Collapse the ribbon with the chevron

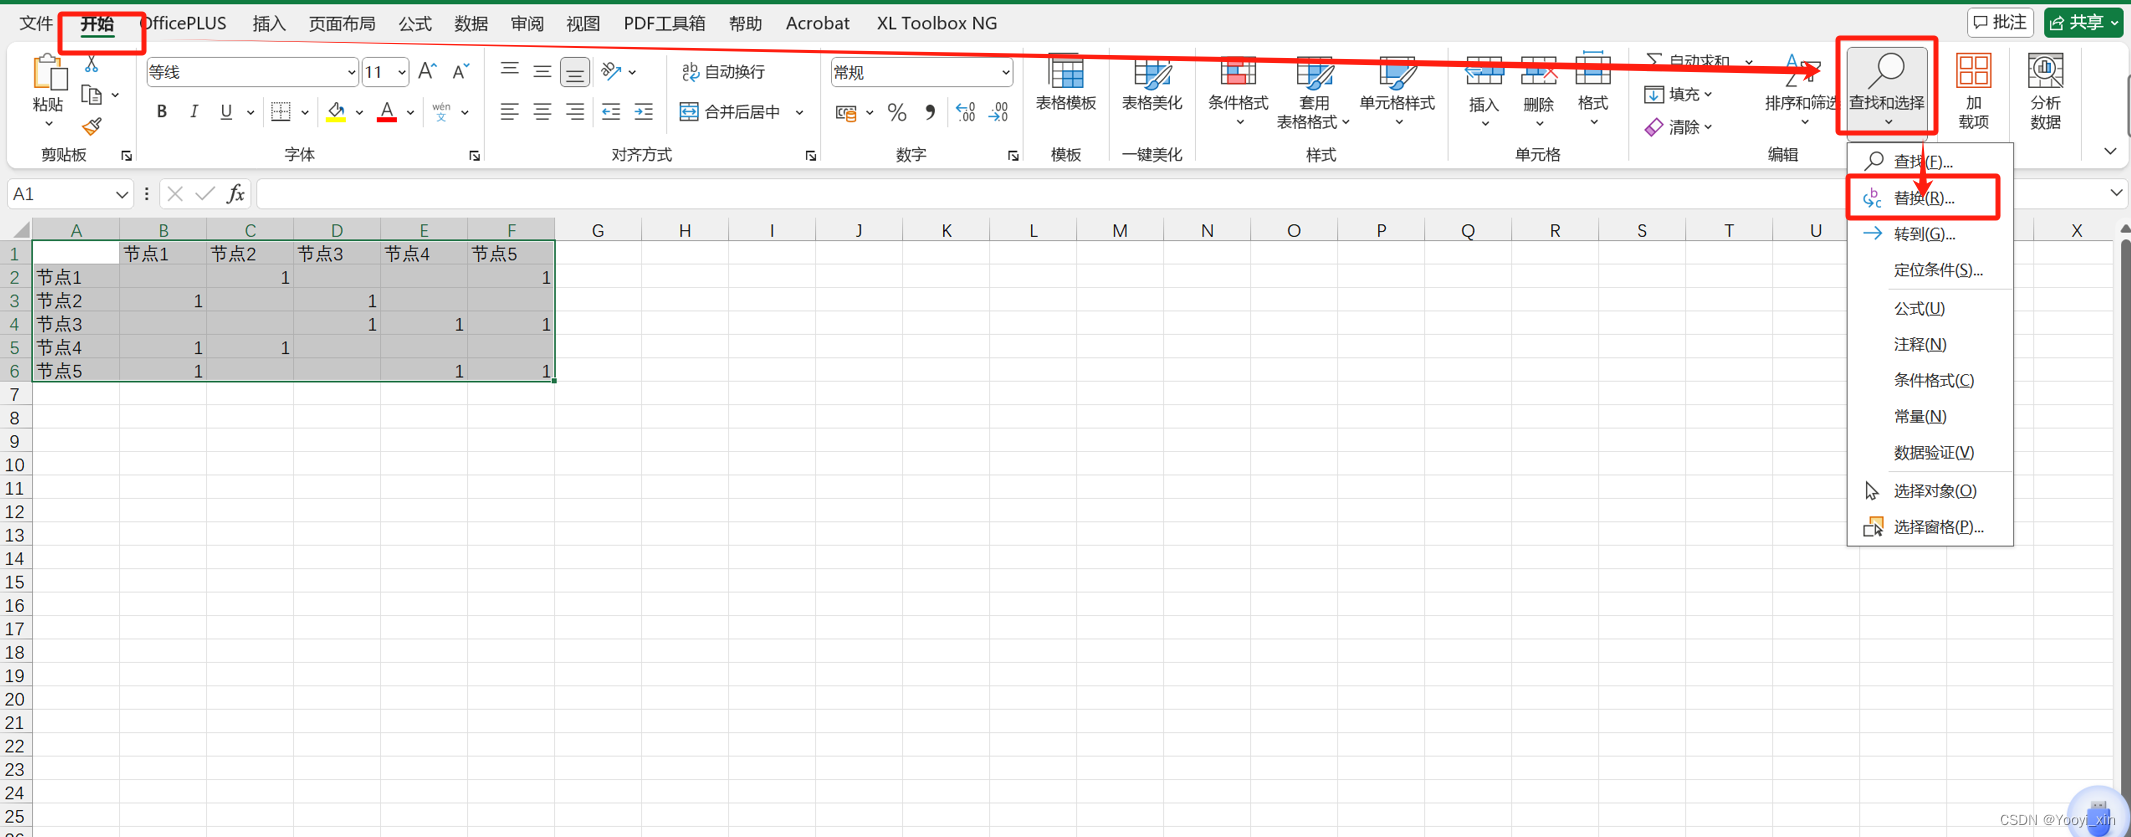click(2110, 152)
